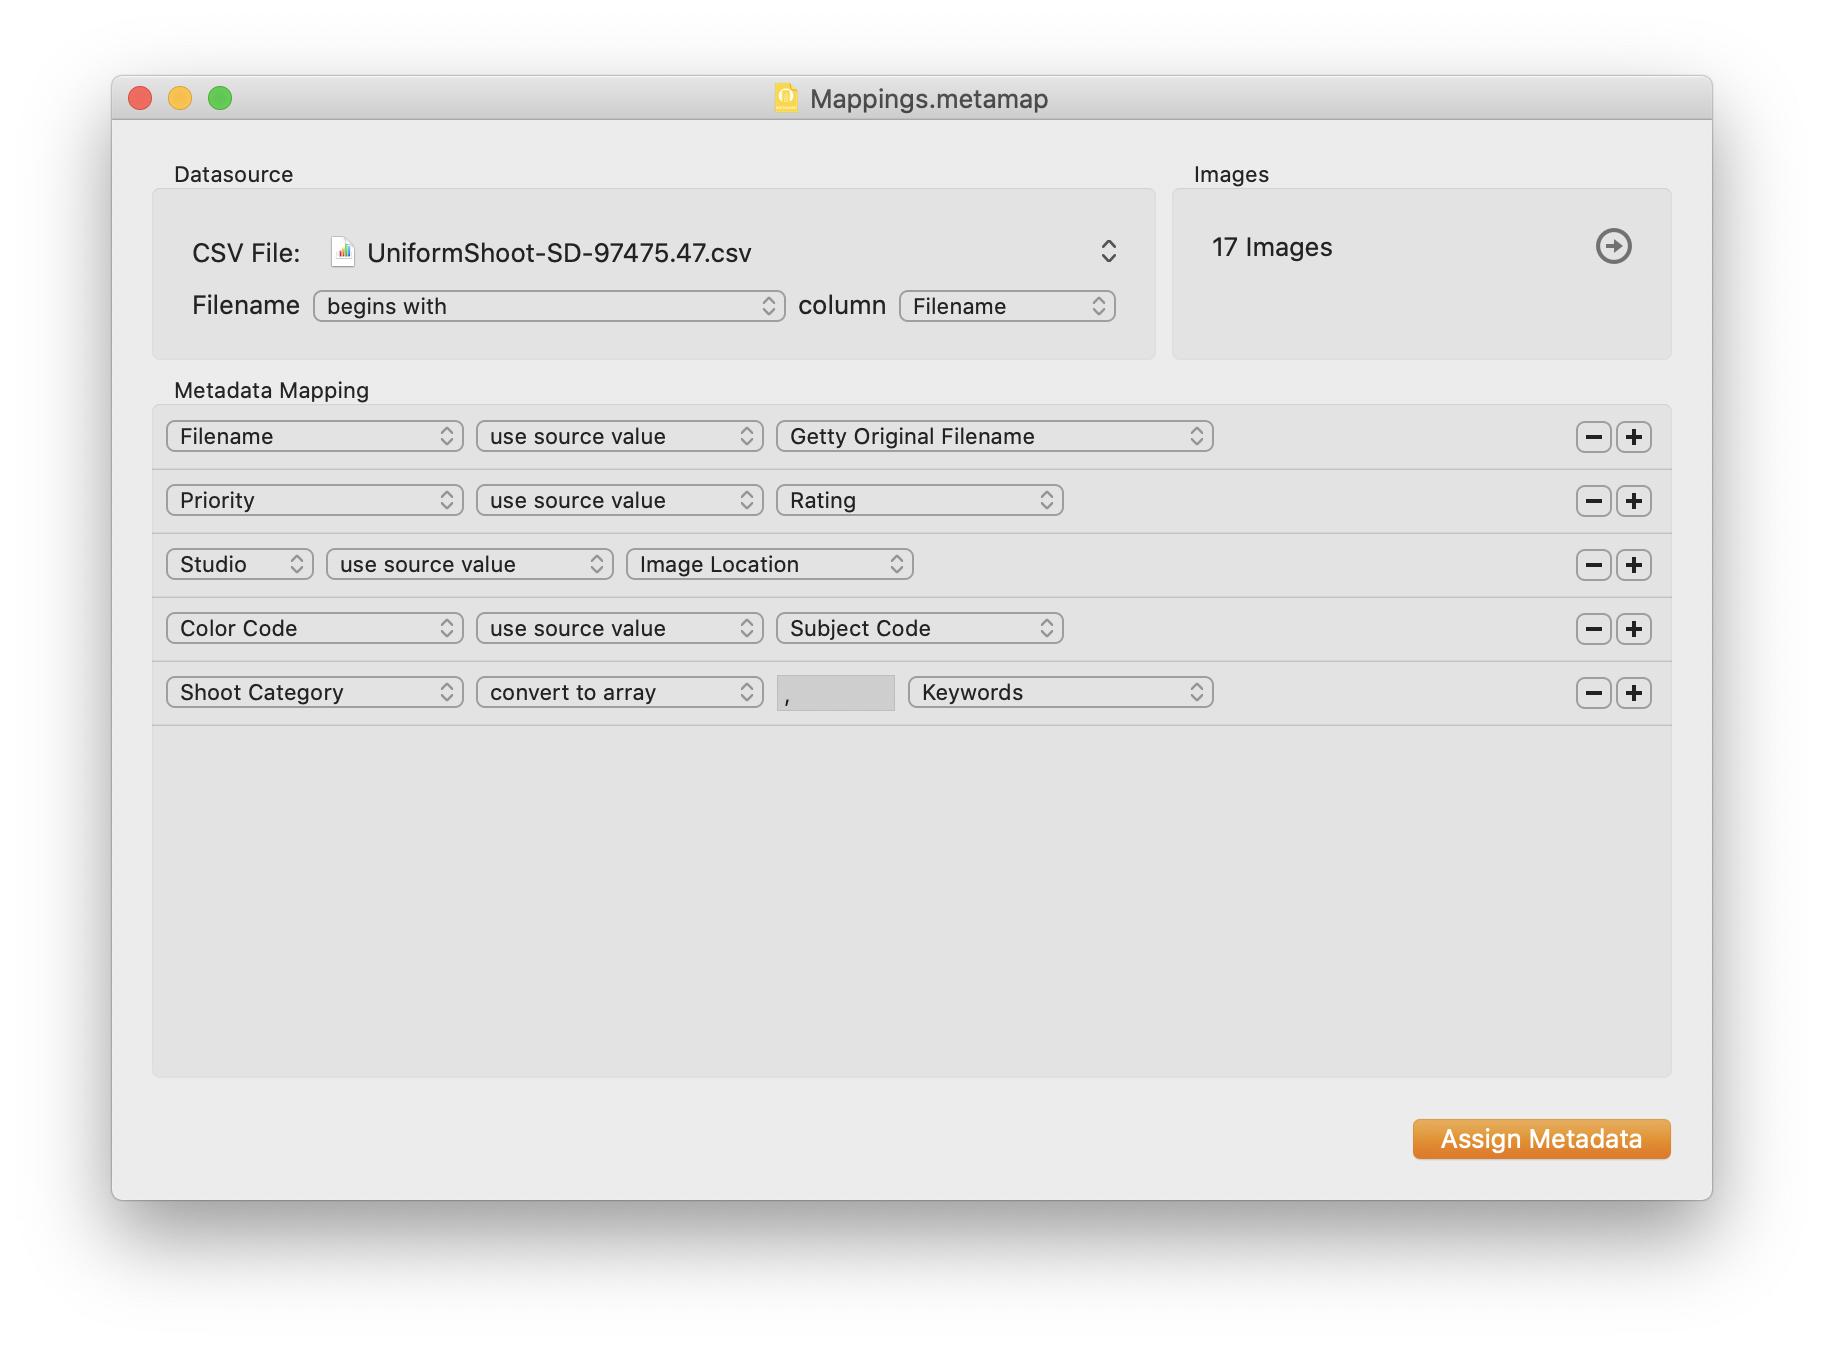Click the arrow icon beside 17 Images
1824x1348 pixels.
1613,246
